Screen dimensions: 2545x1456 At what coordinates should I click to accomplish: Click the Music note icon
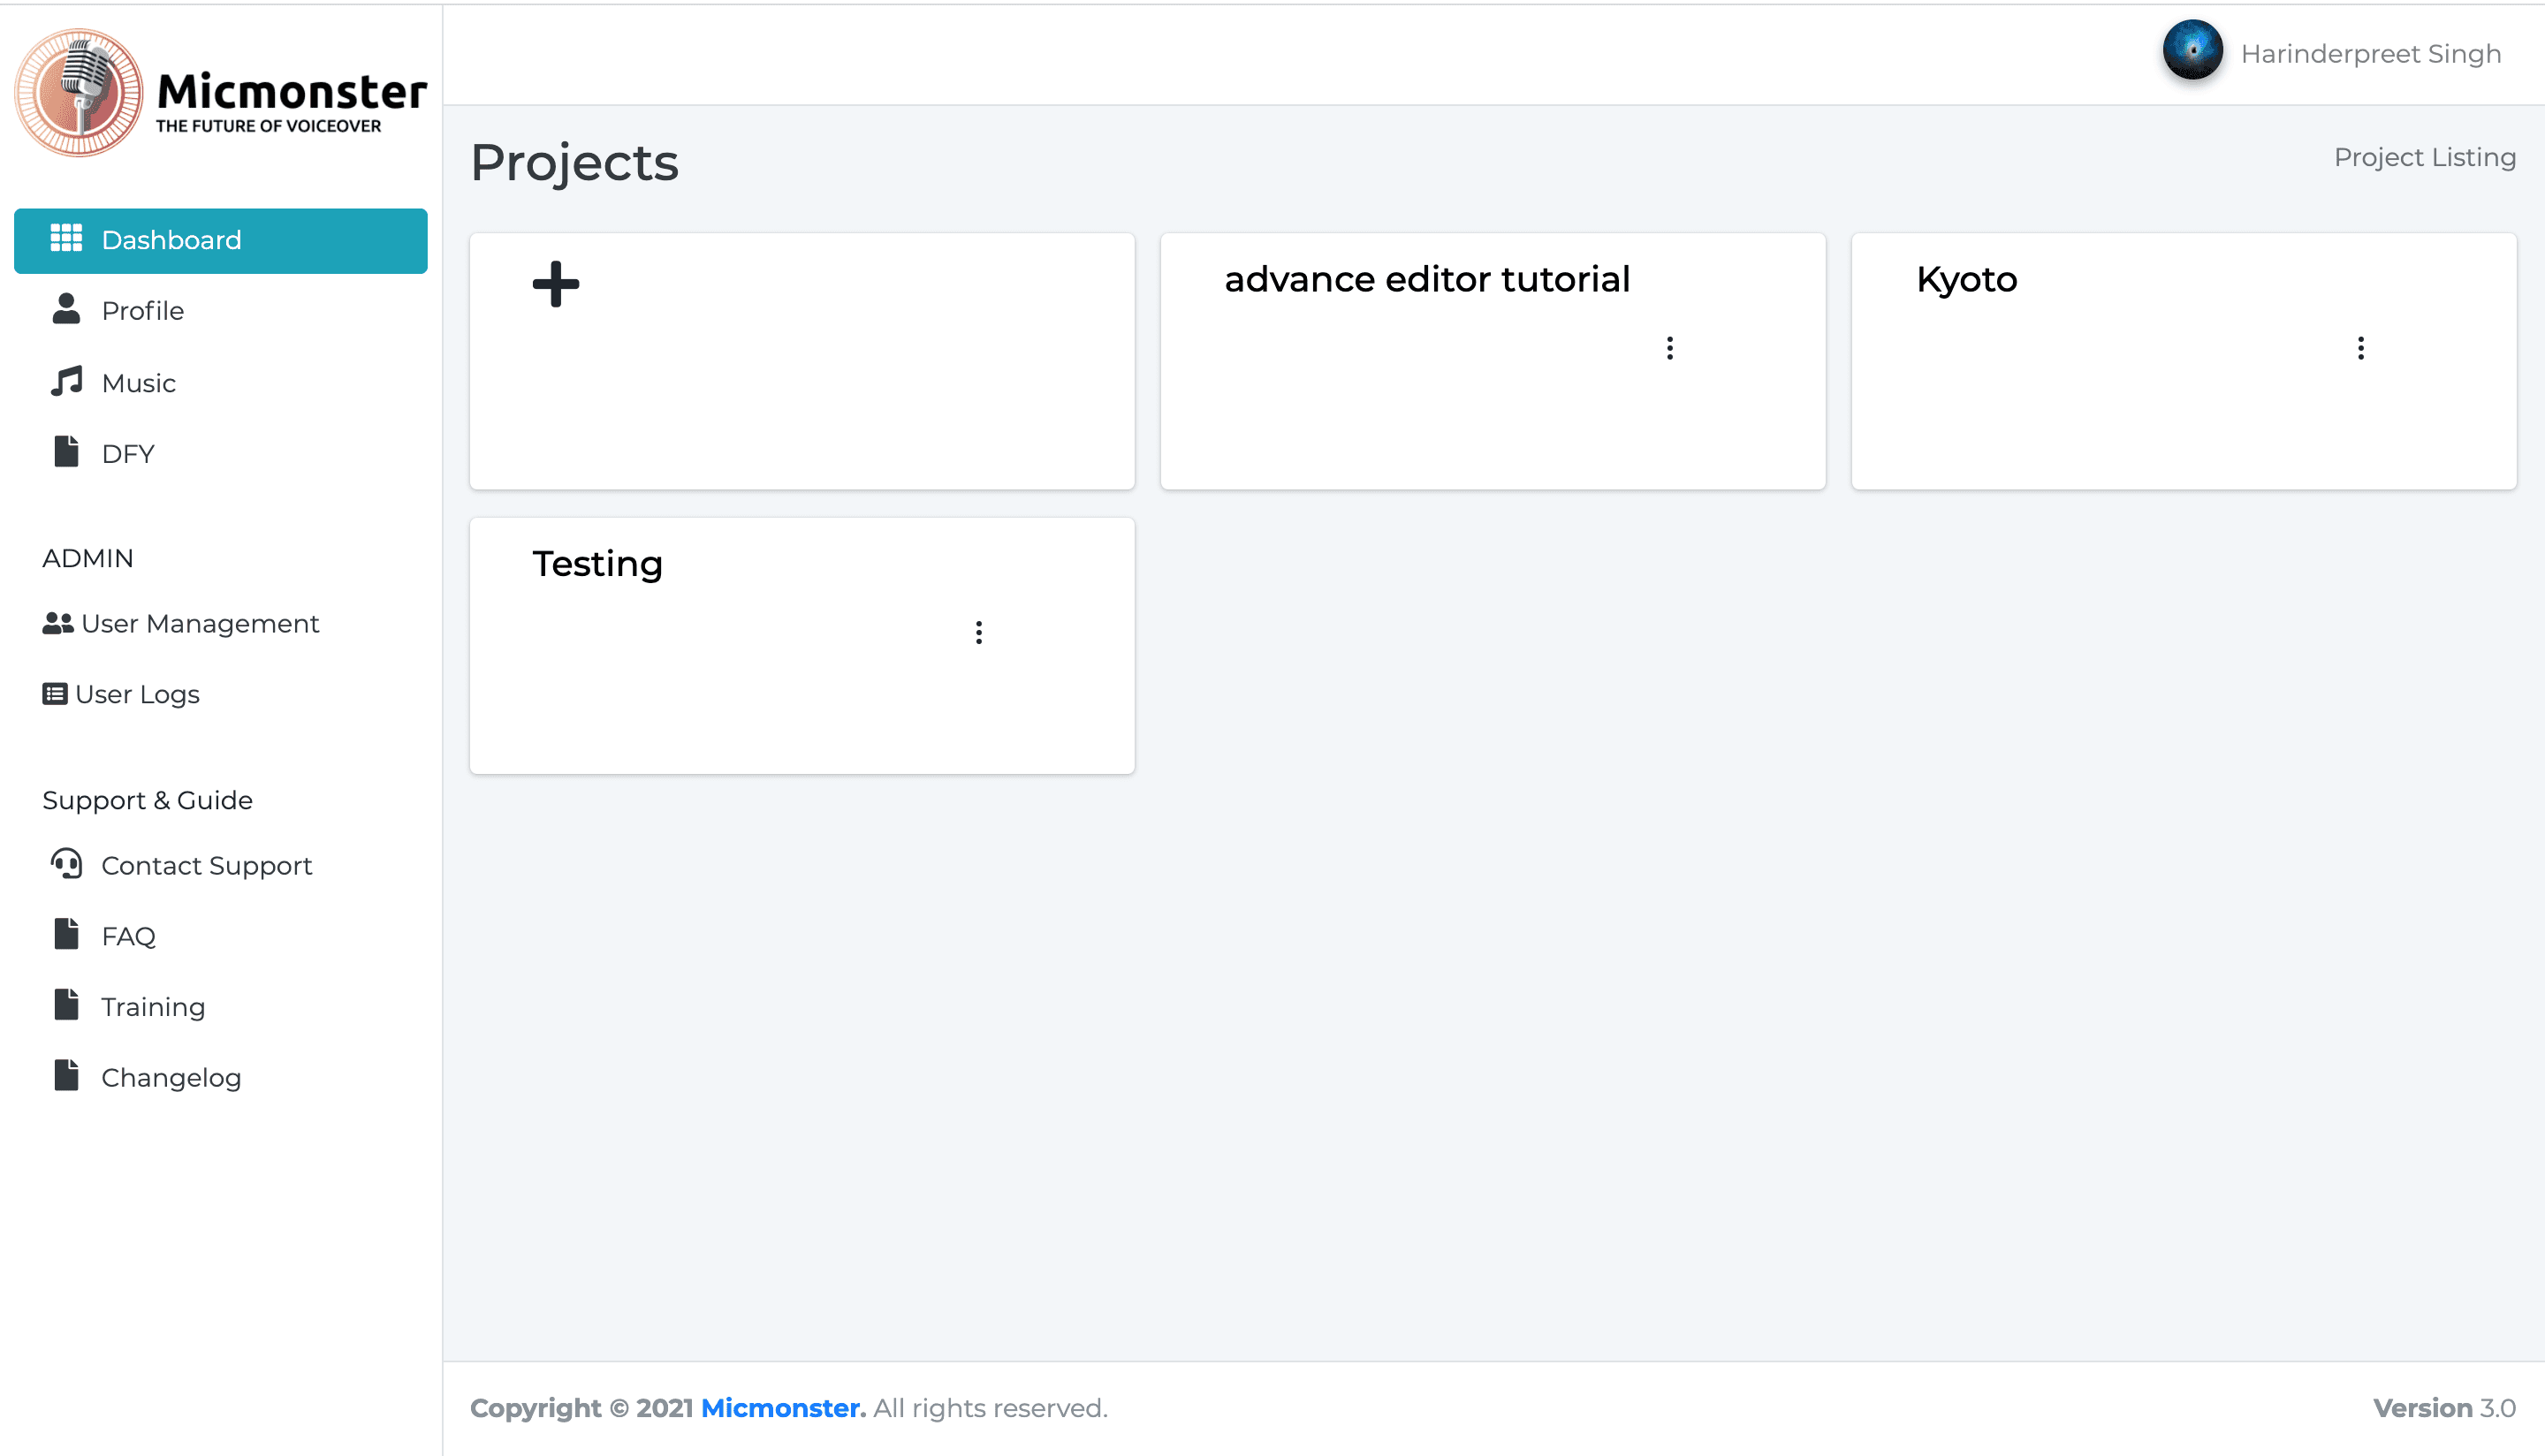pos(66,381)
